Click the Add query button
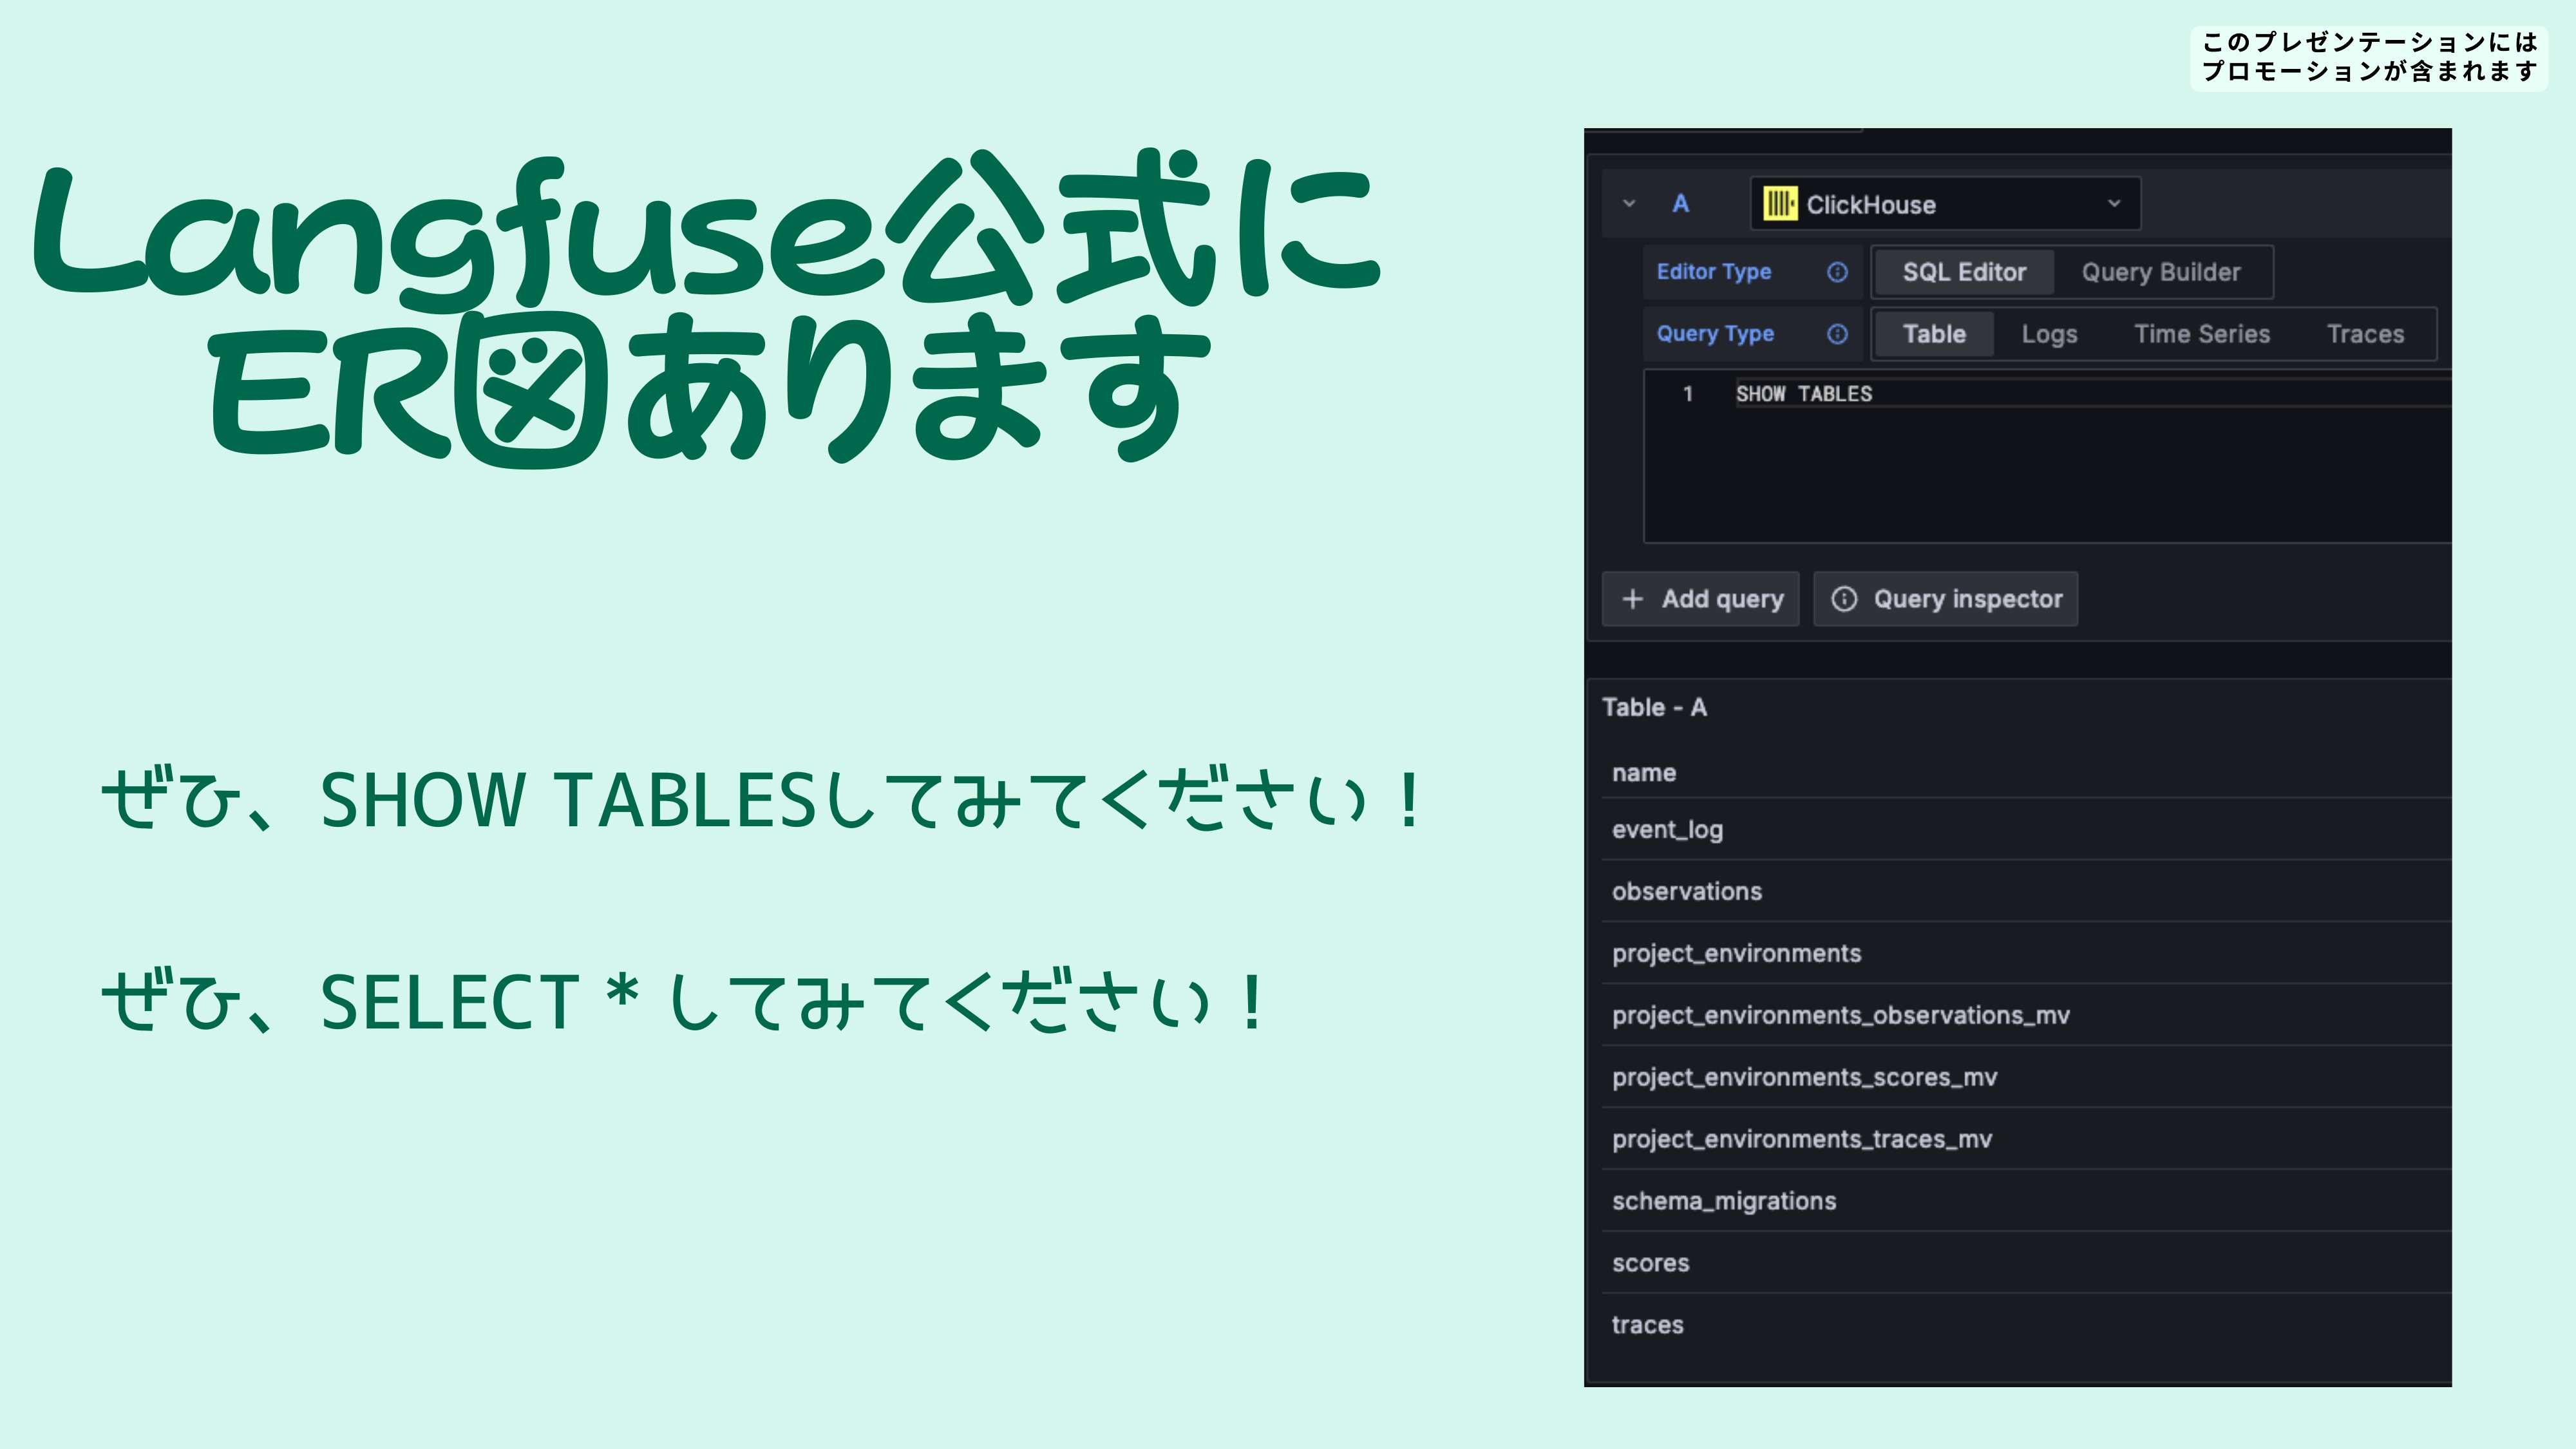Image resolution: width=2576 pixels, height=1449 pixels. tap(1700, 599)
